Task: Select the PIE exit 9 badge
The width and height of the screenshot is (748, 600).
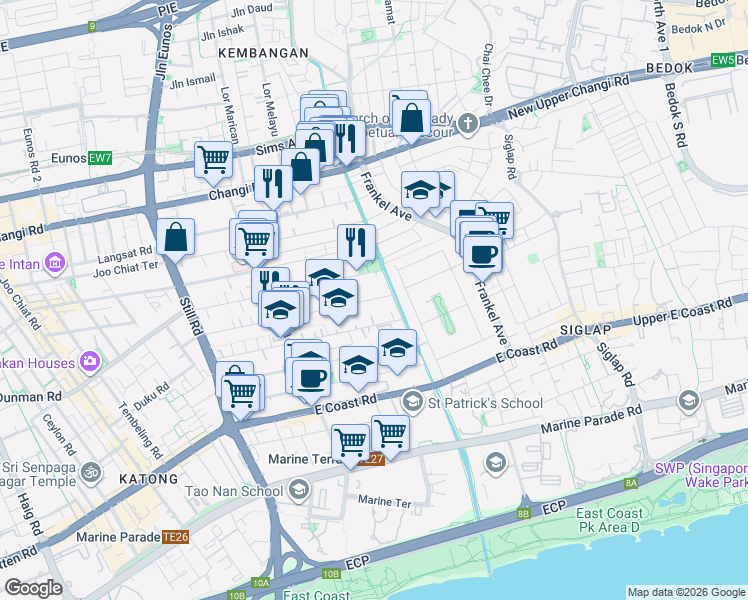Action: [92, 26]
